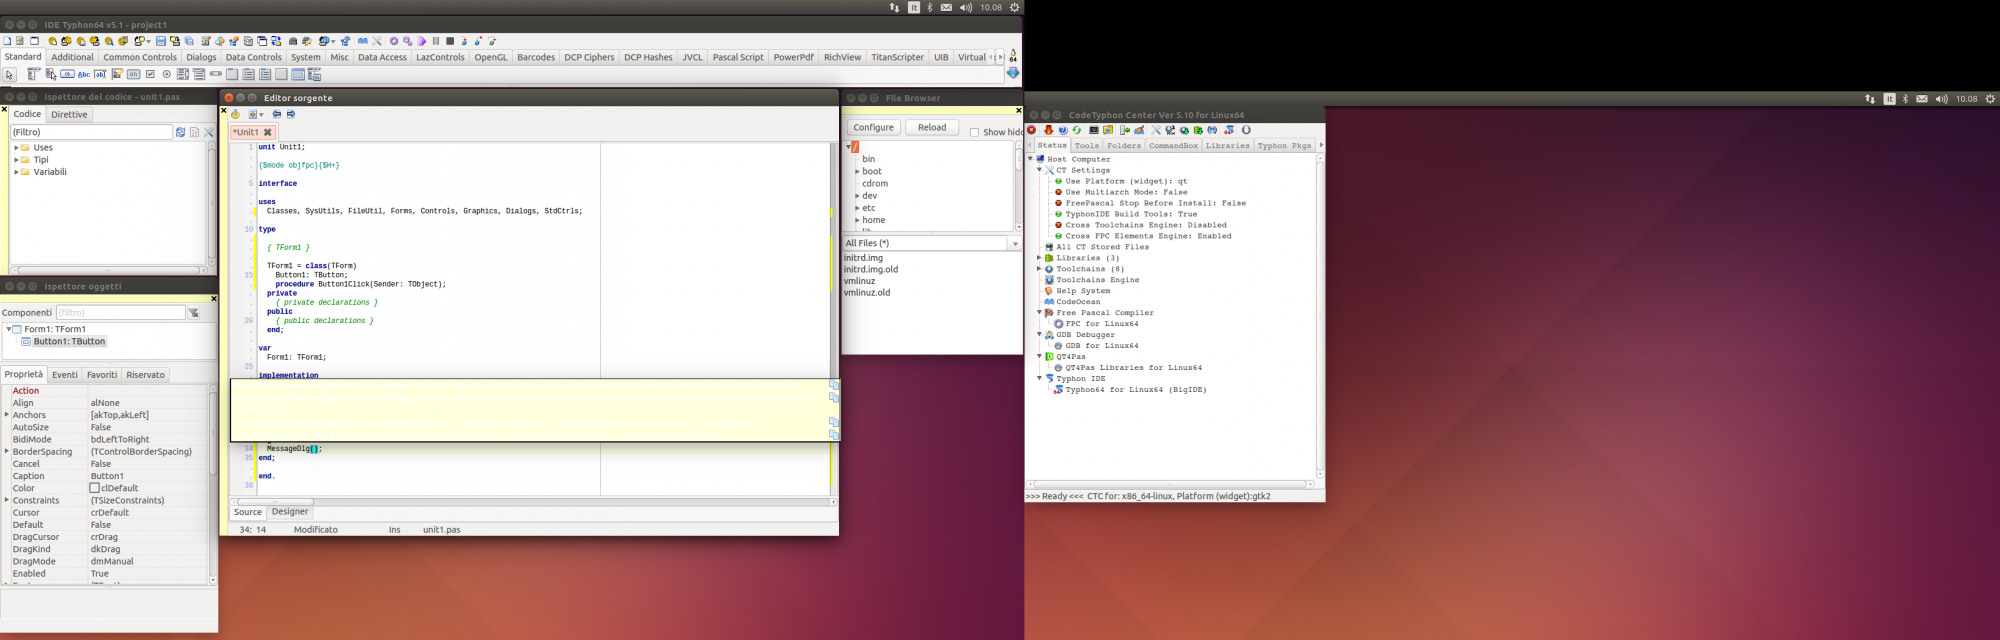2000x640 pixels.
Task: Toggle the Show hidden checkbox in File Browser
Action: (974, 132)
